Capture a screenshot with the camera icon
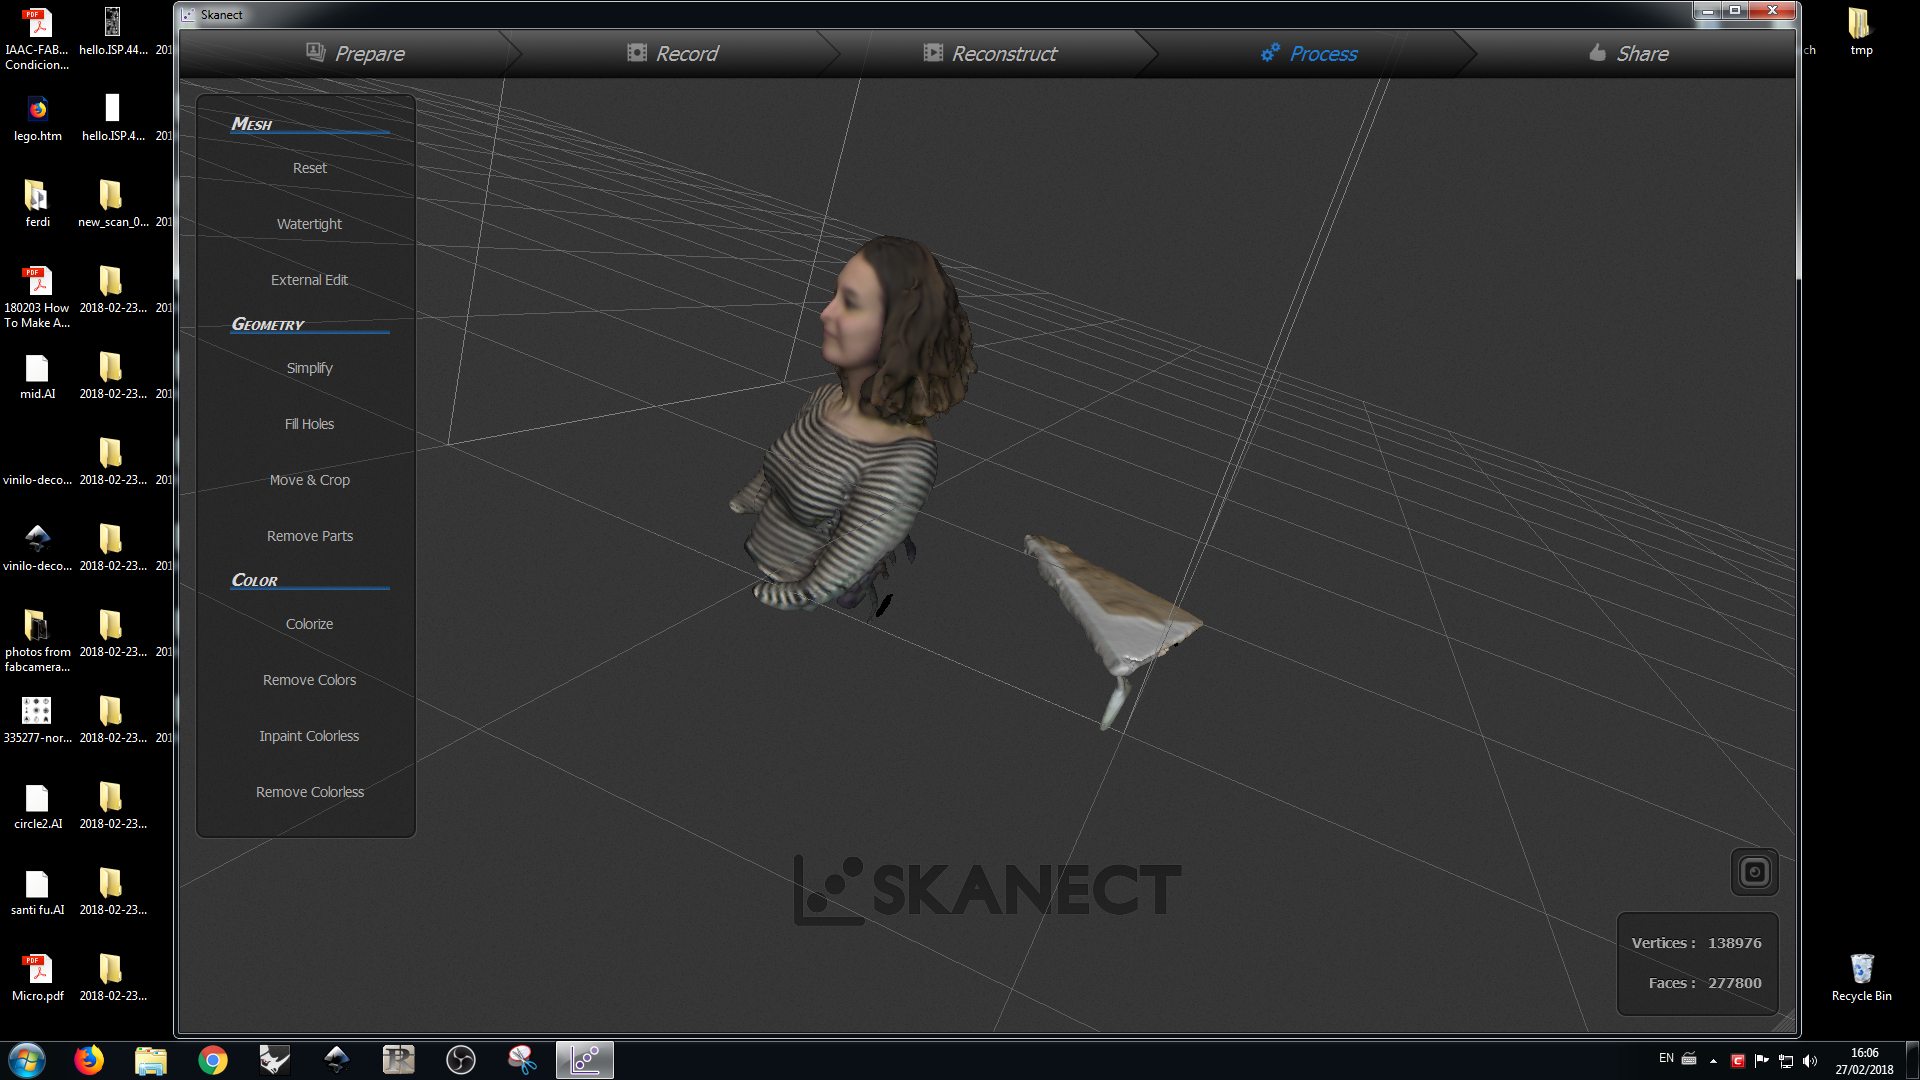Image resolution: width=1920 pixels, height=1080 pixels. 1754,872
